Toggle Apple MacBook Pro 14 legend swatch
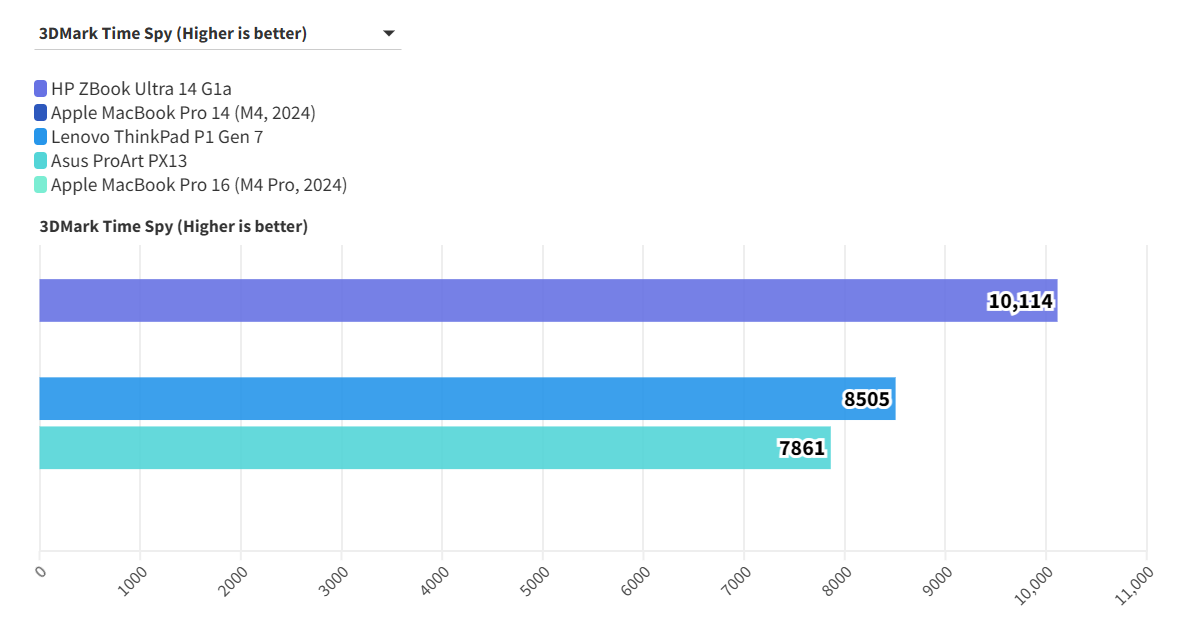 pyautogui.click(x=40, y=113)
